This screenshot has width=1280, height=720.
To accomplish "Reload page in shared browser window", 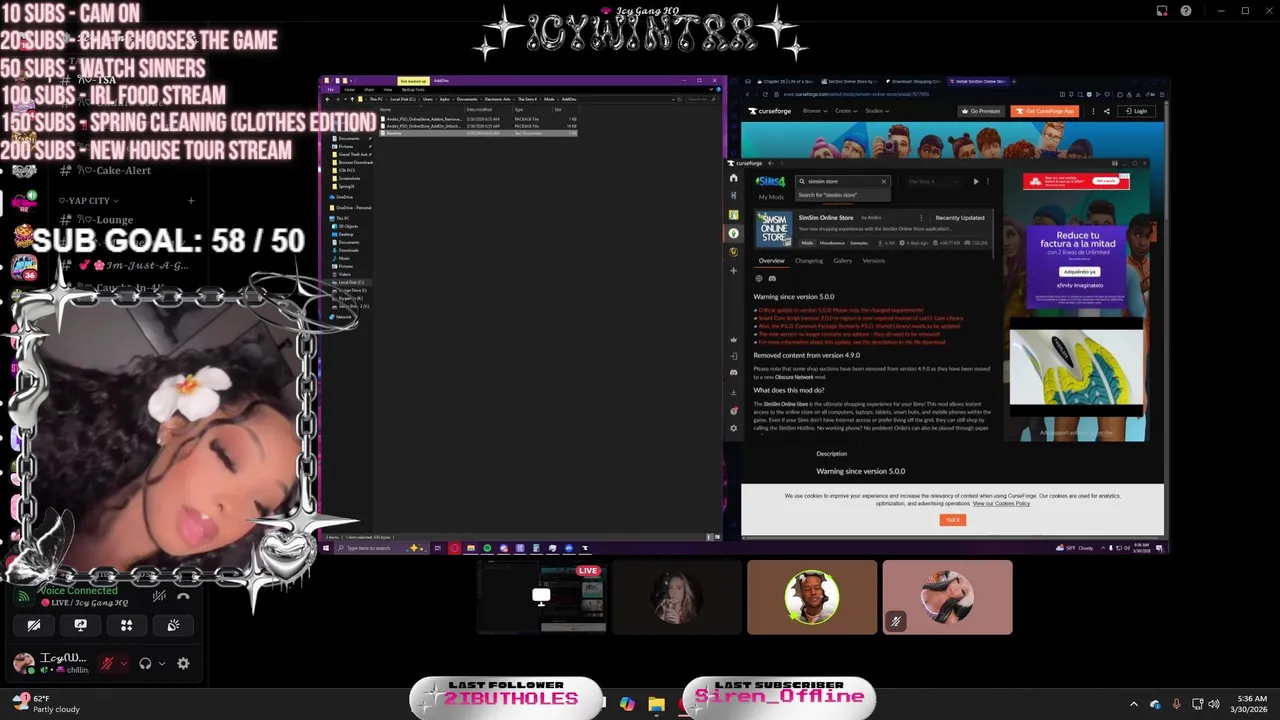I will point(765,95).
